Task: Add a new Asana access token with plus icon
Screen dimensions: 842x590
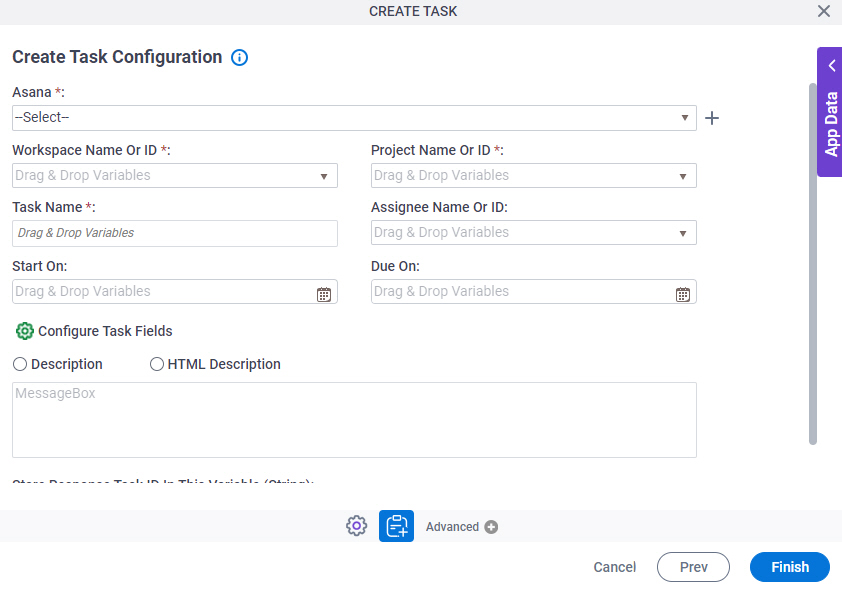Action: 712,118
